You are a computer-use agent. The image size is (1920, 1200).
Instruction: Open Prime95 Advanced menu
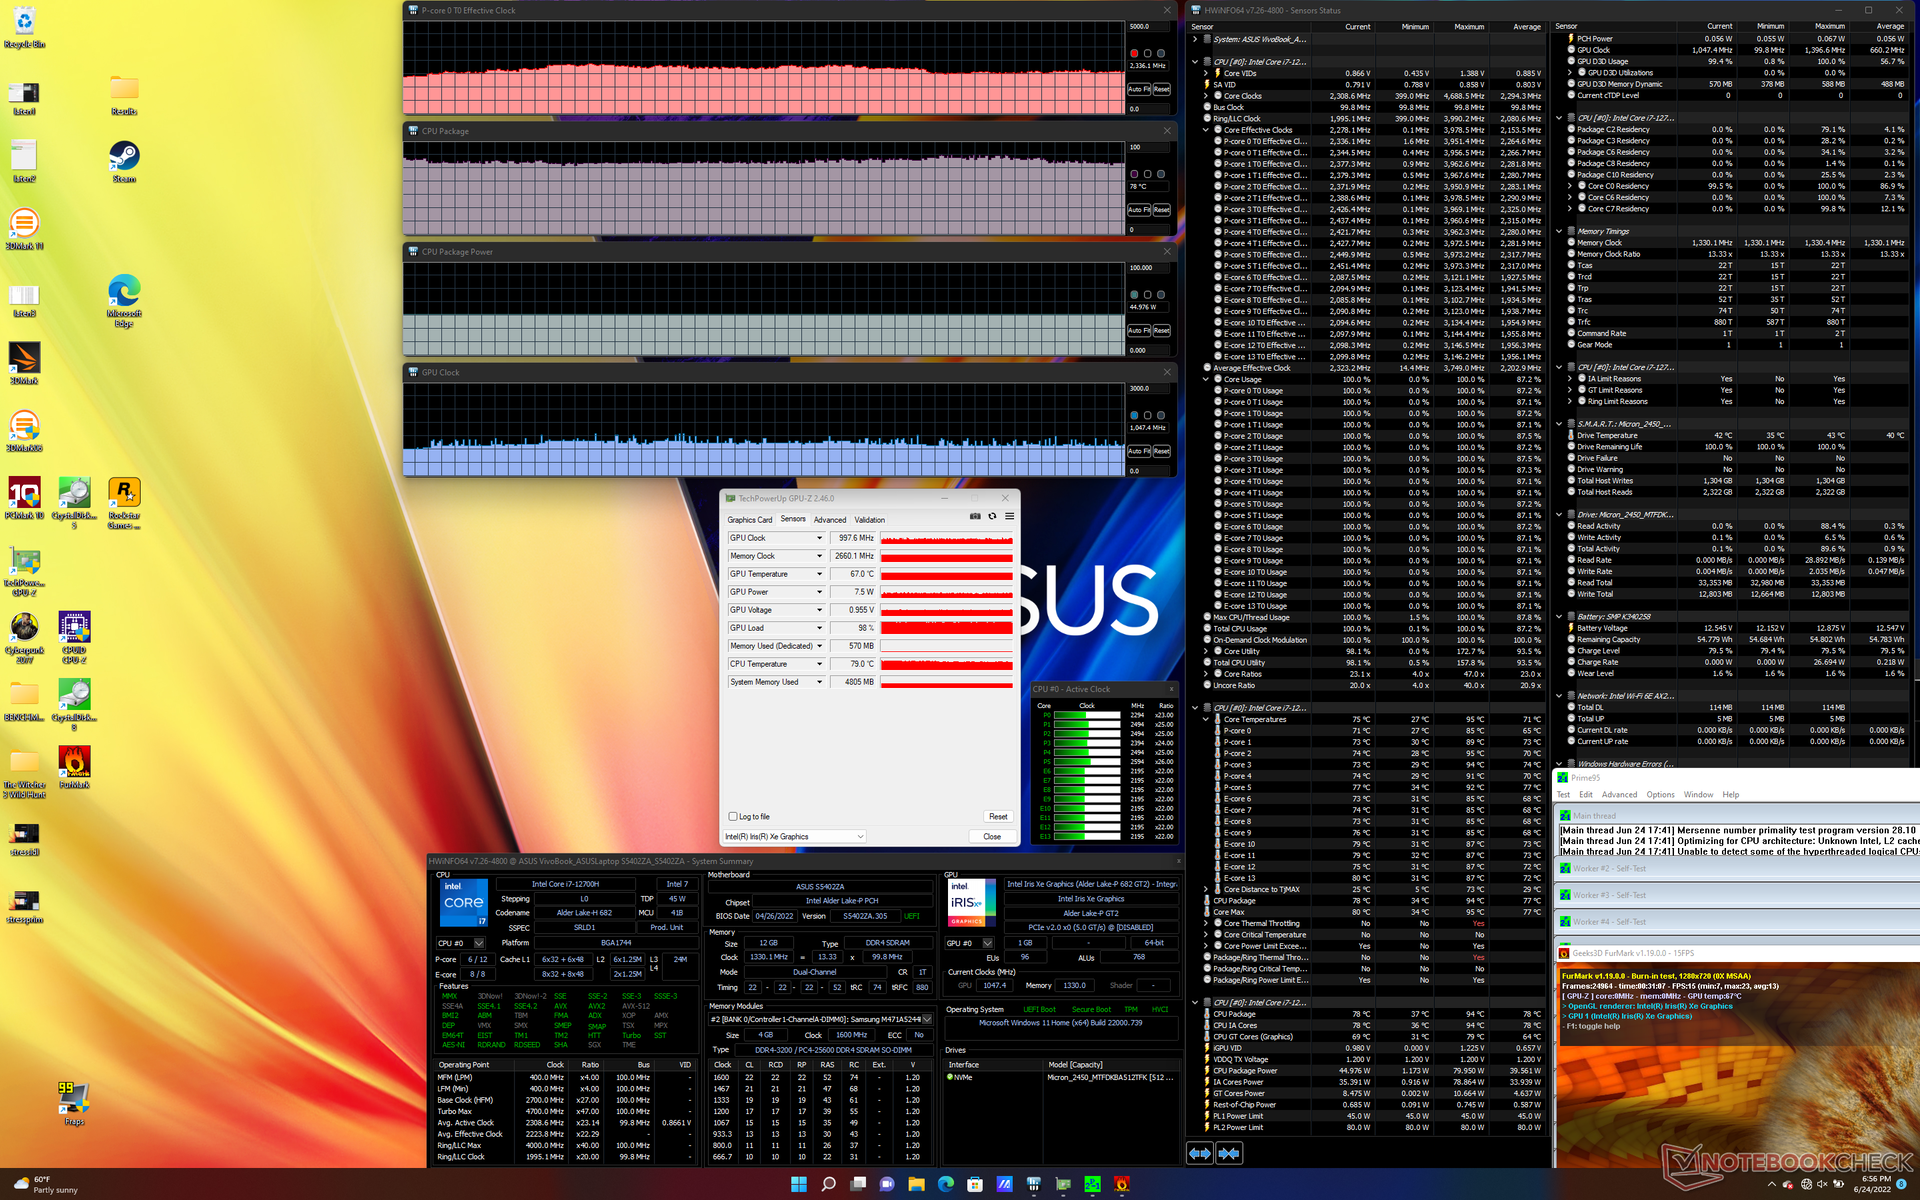(1619, 795)
